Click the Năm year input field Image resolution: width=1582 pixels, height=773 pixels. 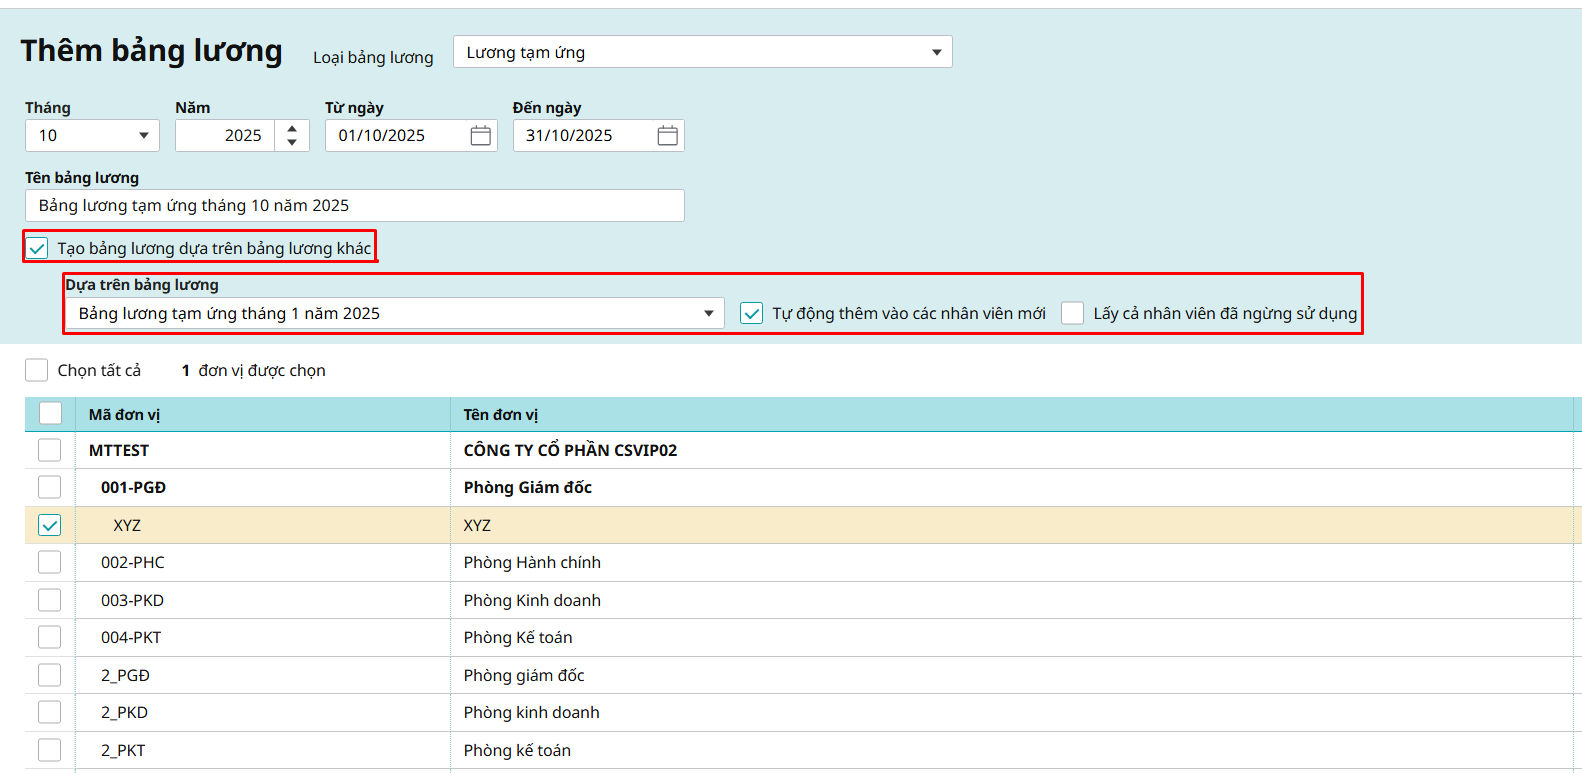tap(227, 136)
